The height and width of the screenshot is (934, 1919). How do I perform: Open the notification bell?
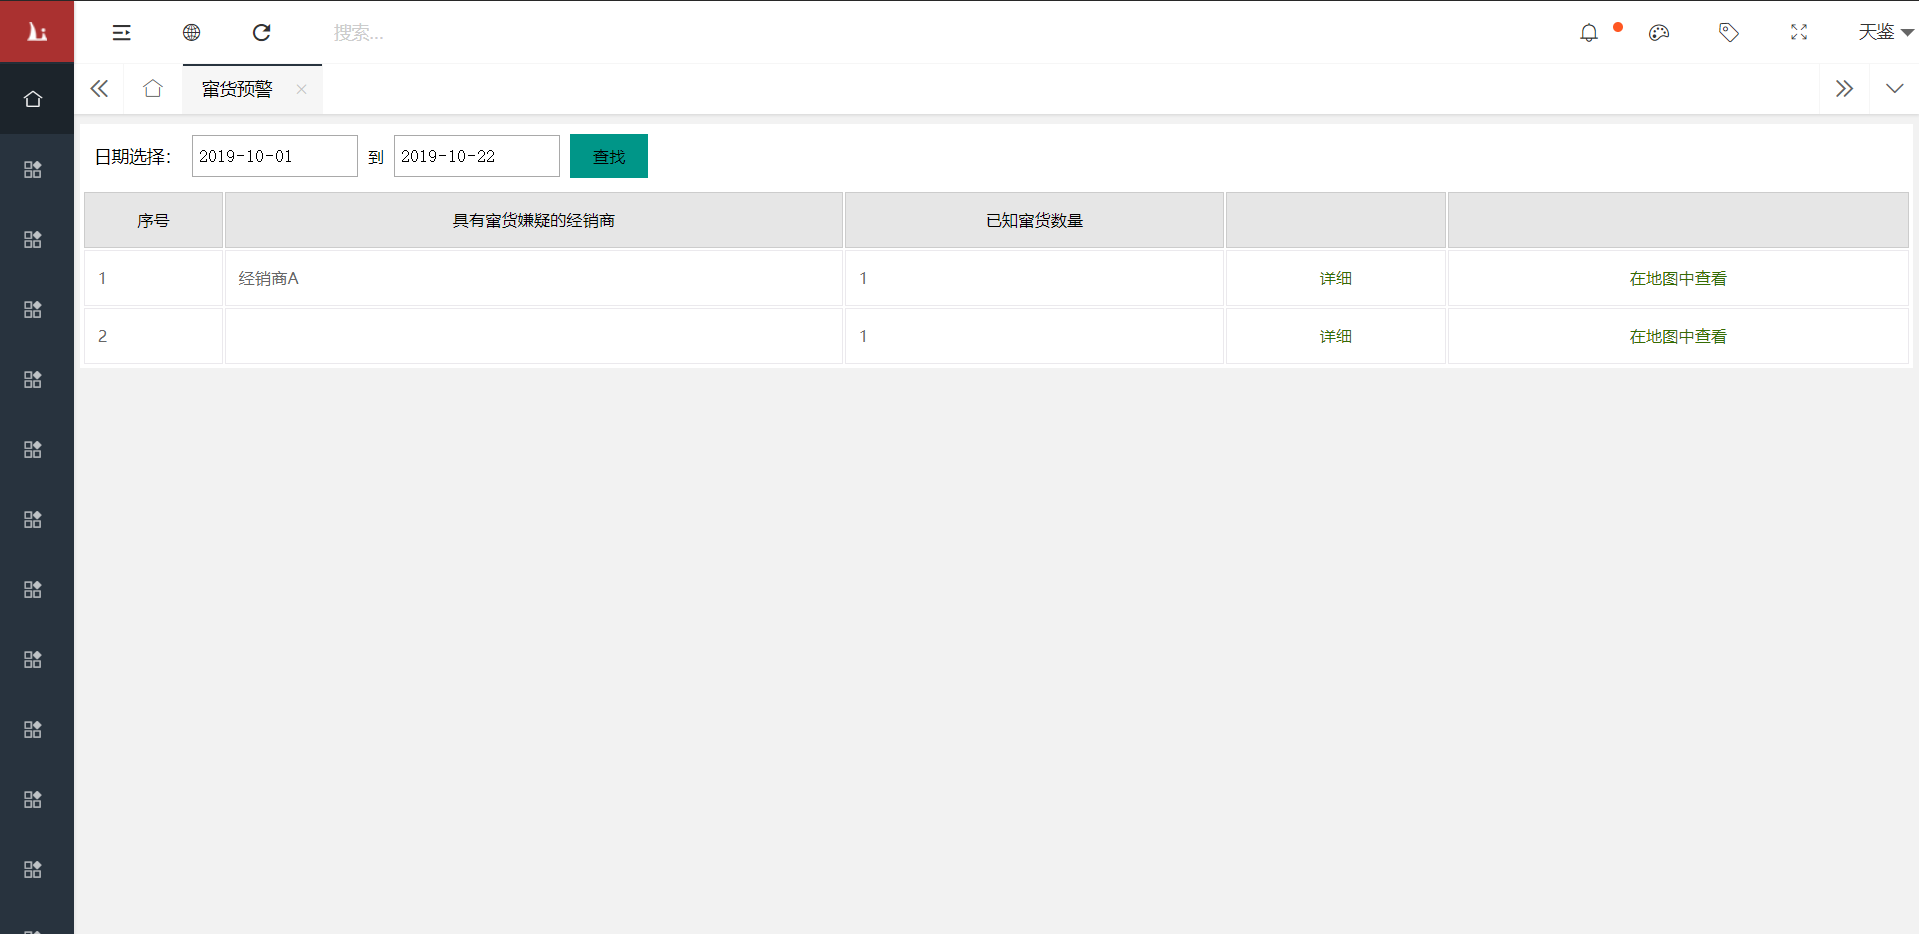[x=1588, y=33]
